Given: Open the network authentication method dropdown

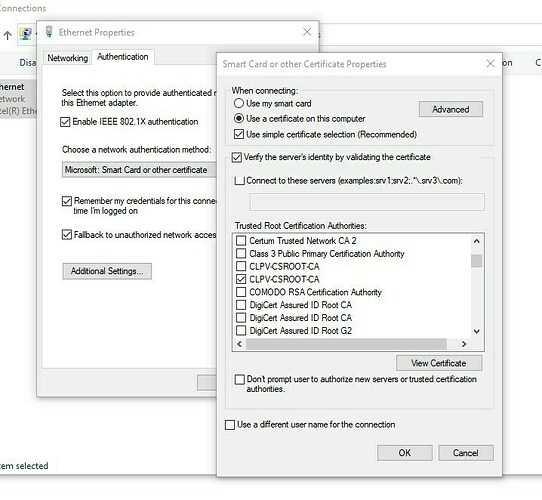Looking at the screenshot, I should click(139, 170).
